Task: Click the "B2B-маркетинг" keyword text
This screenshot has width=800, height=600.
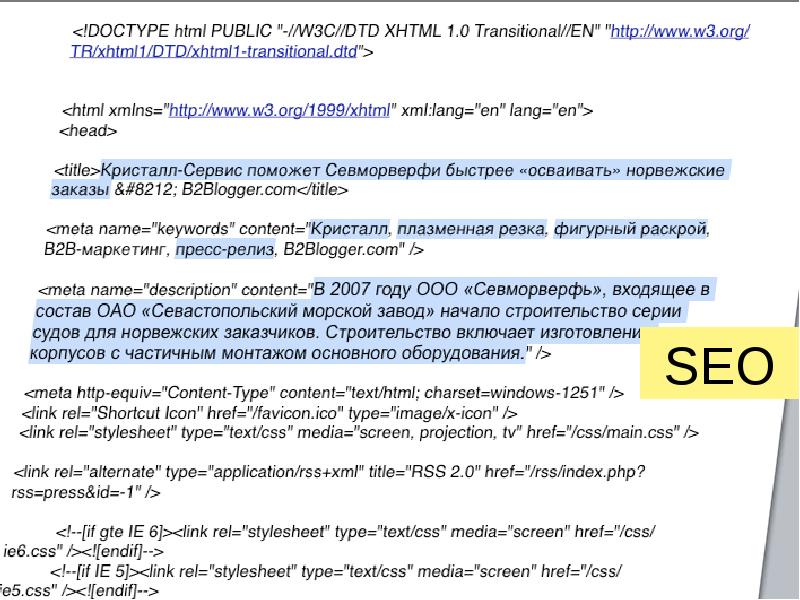Action: coord(108,249)
